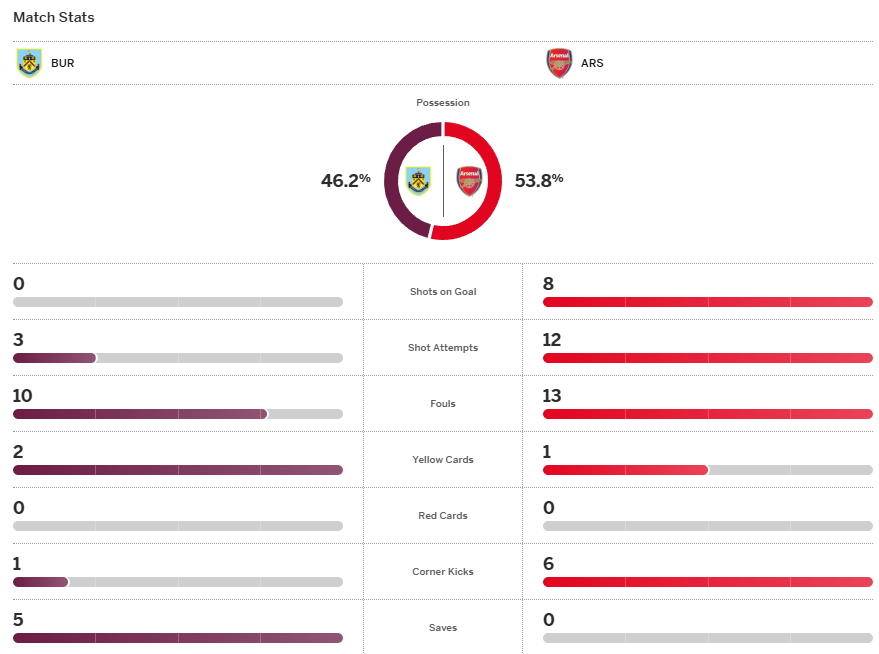The image size is (879, 654).
Task: Click the Burnley crest beside BUR label
Action: pyautogui.click(x=30, y=63)
